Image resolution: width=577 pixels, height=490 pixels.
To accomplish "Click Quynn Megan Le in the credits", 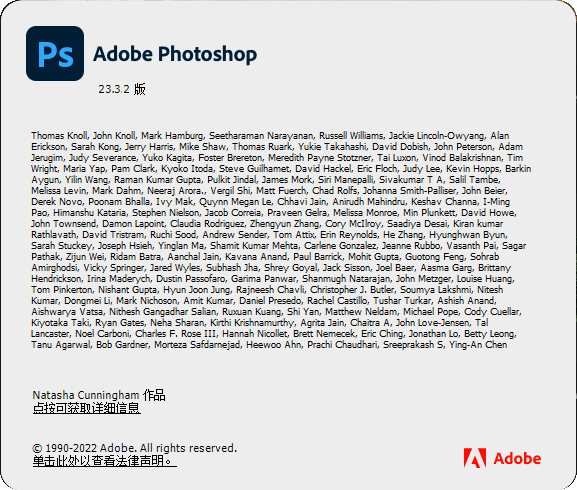I will pyautogui.click(x=235, y=202).
